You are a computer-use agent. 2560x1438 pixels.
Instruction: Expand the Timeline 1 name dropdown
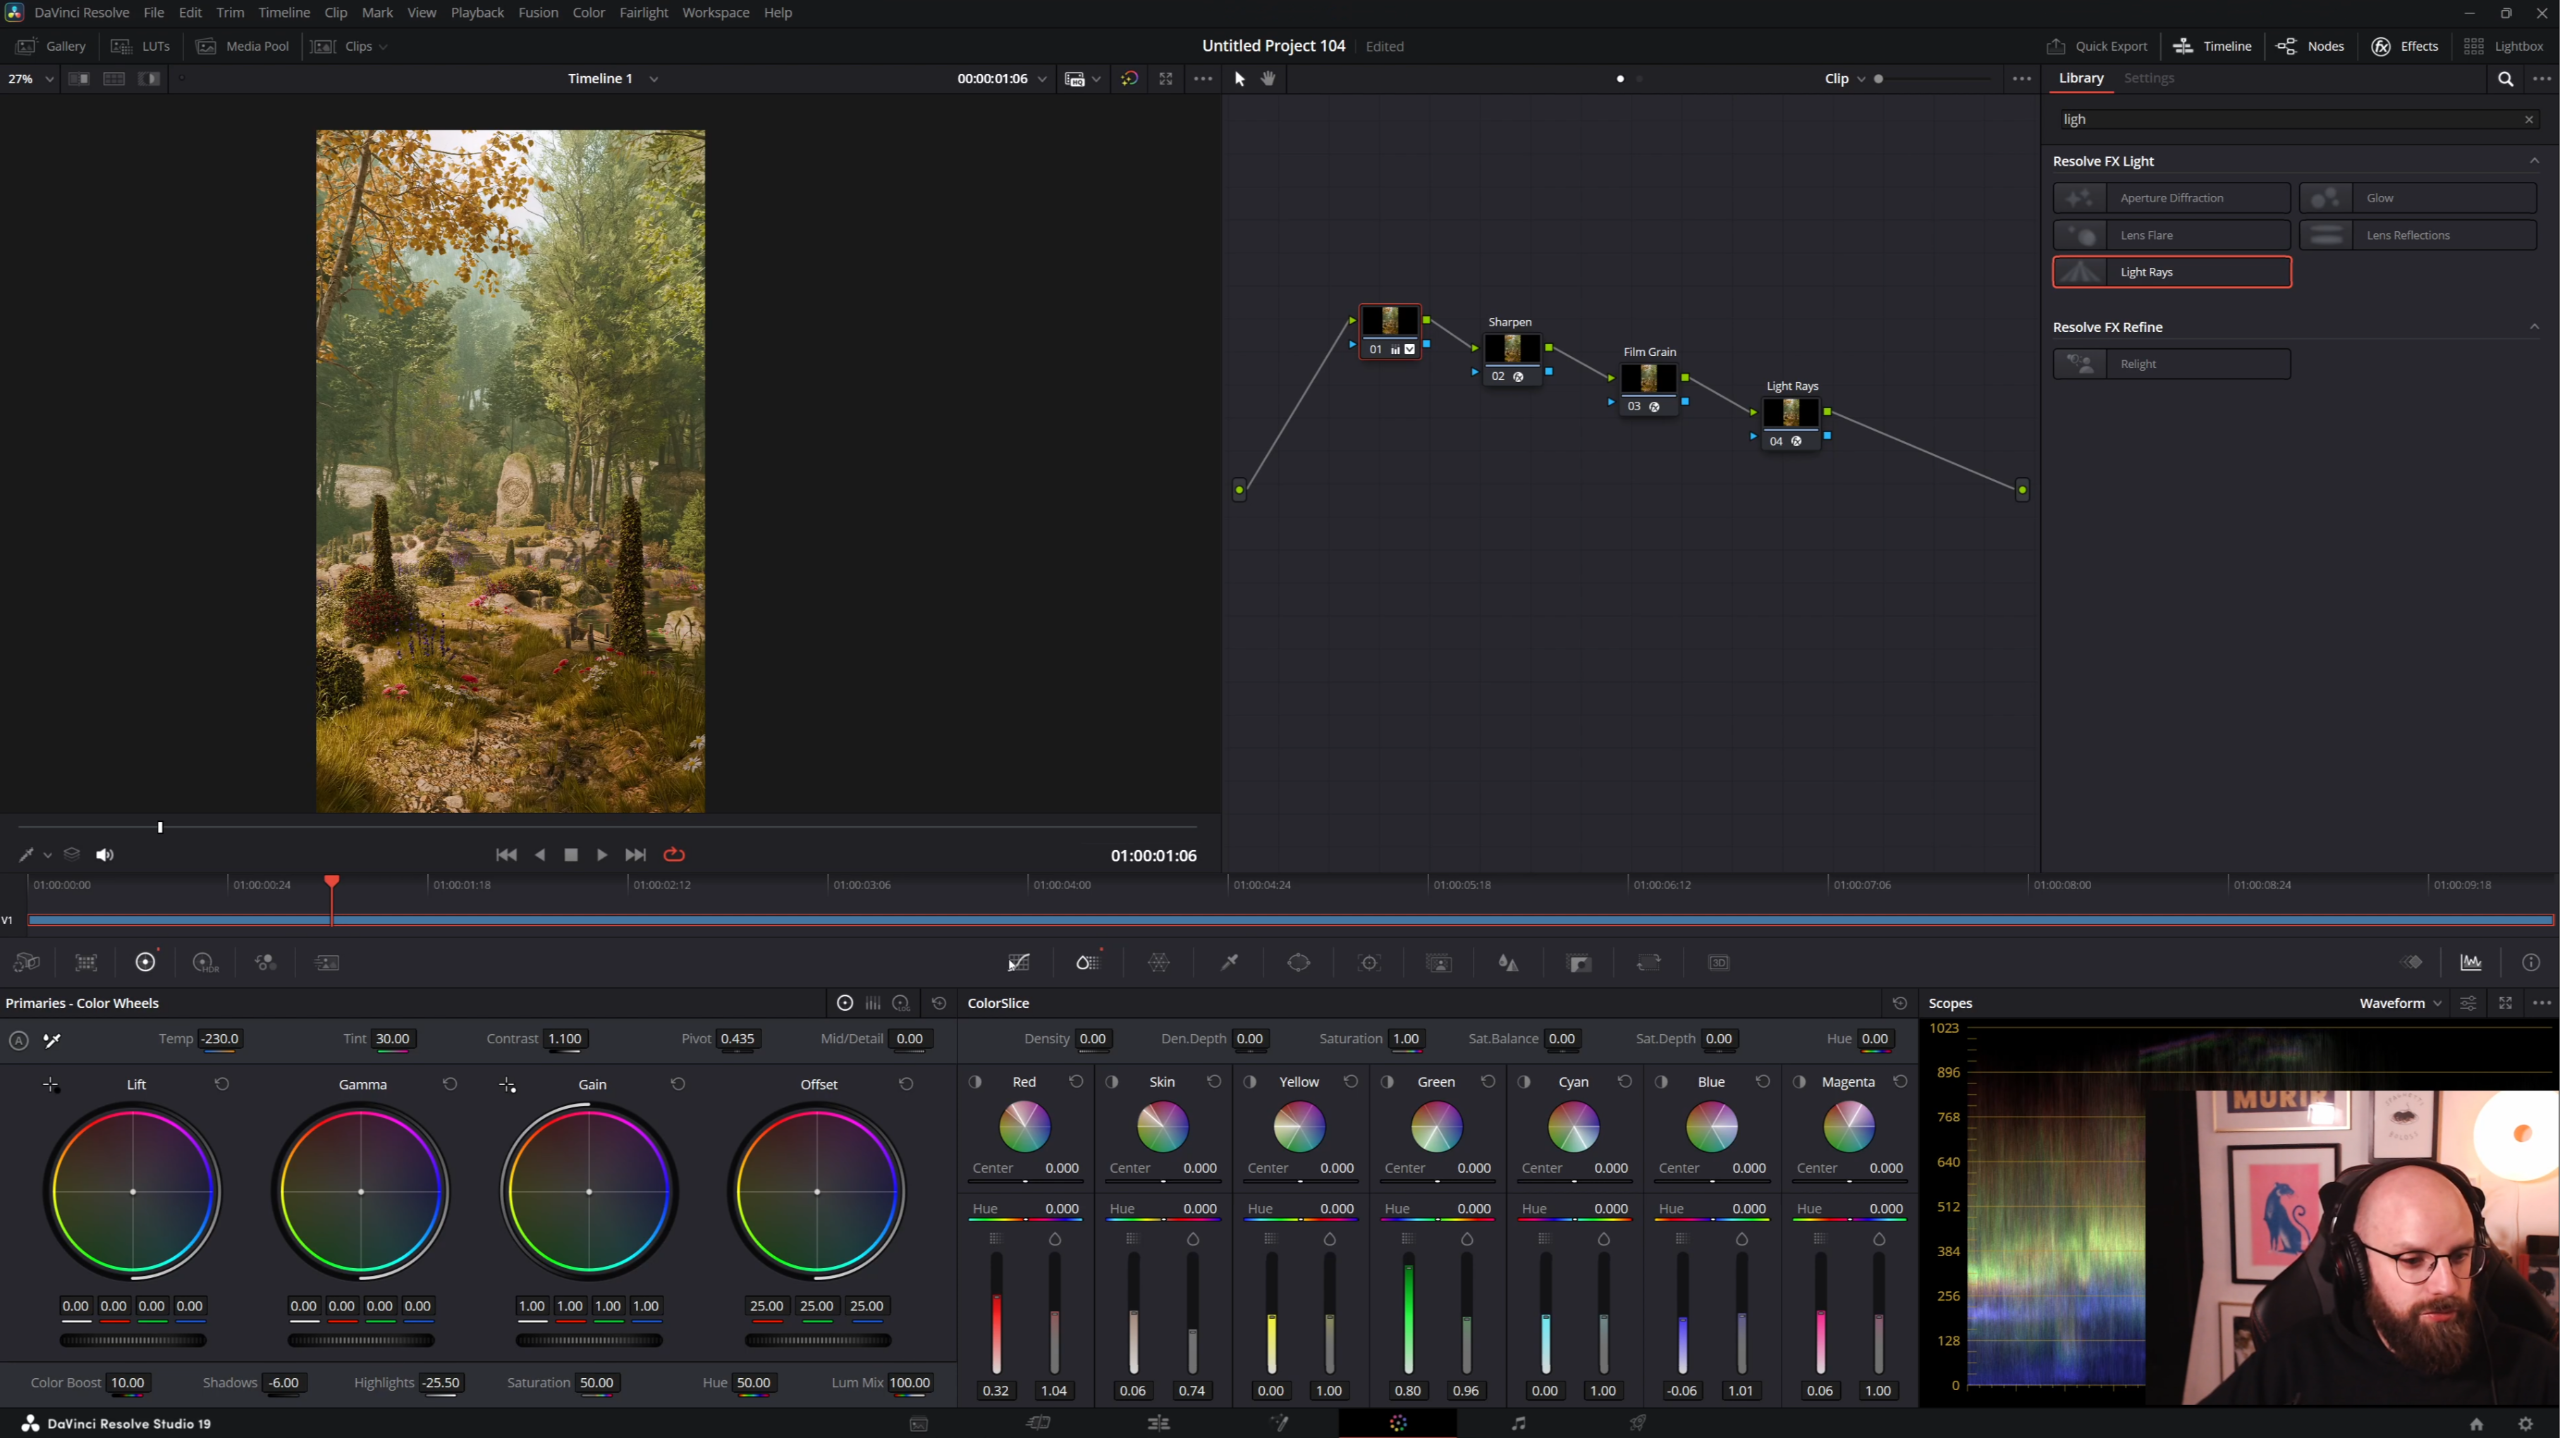pyautogui.click(x=654, y=78)
